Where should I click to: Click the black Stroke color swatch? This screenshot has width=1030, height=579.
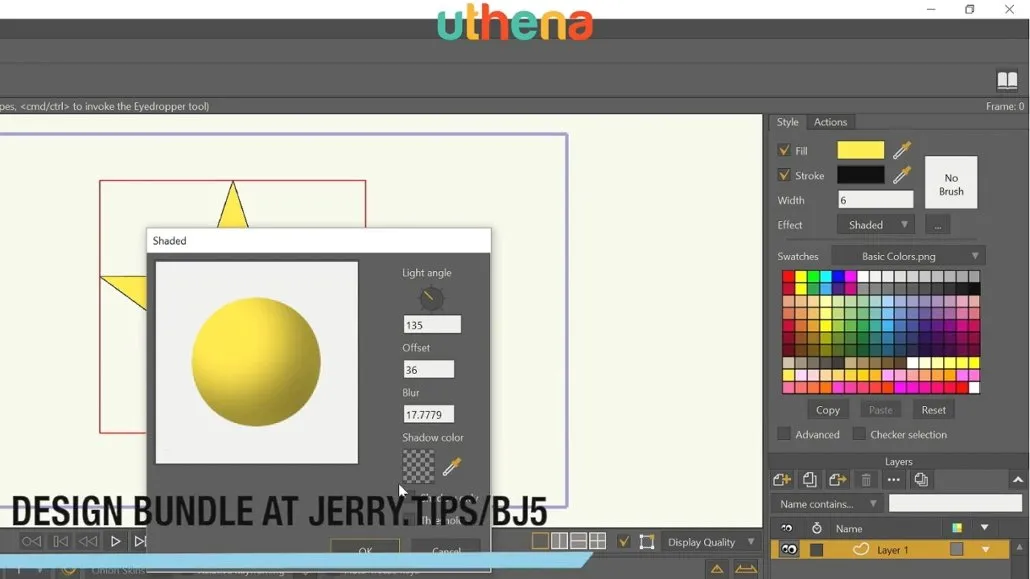860,175
